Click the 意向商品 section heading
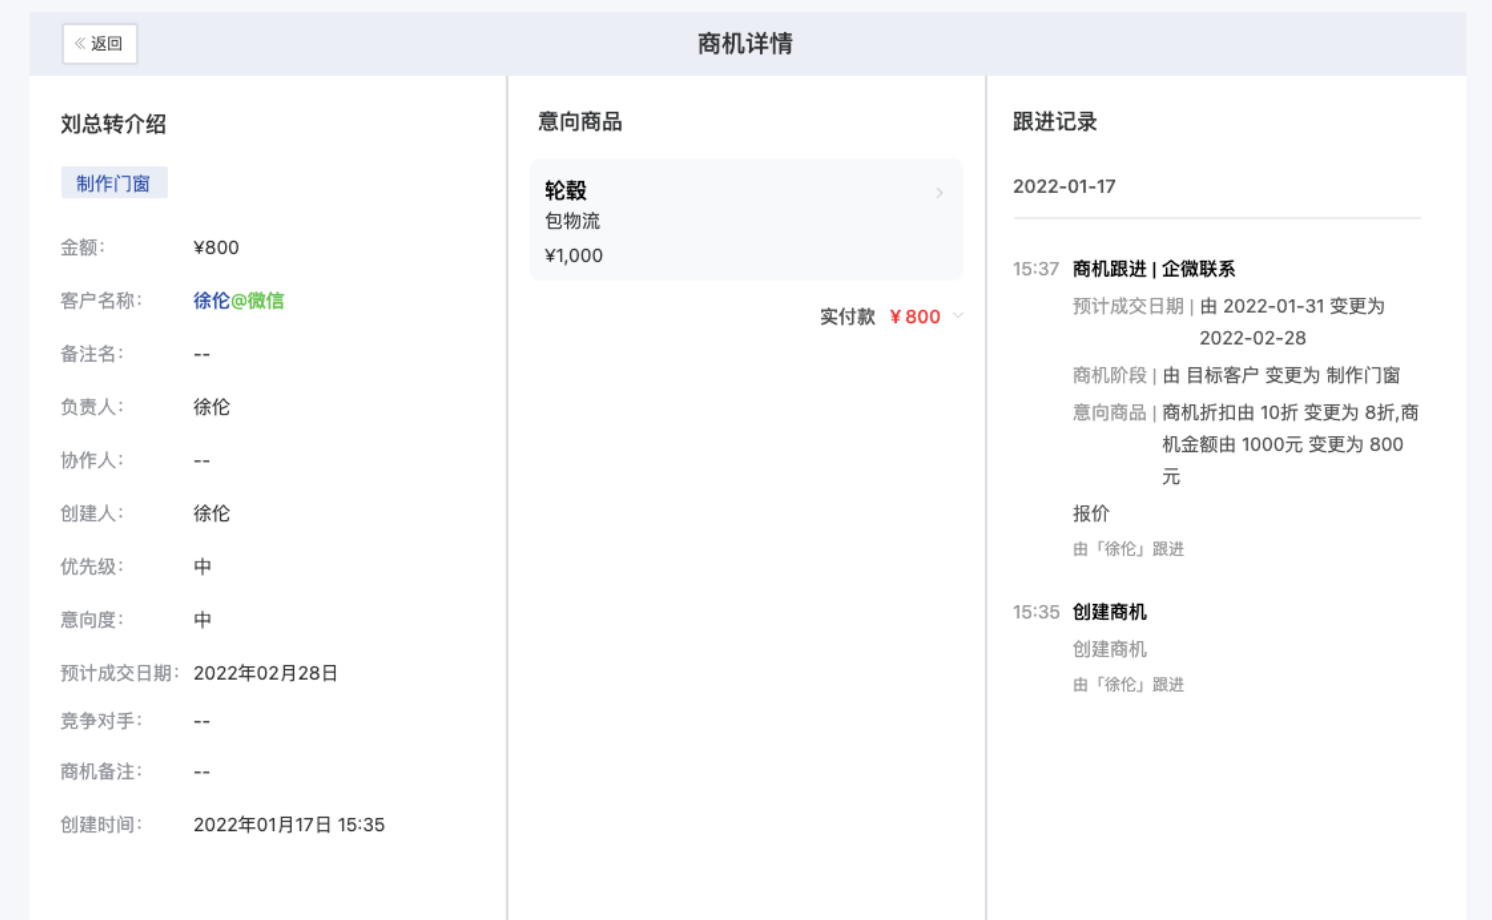Screen dimensions: 1492x920 pyautogui.click(x=580, y=122)
